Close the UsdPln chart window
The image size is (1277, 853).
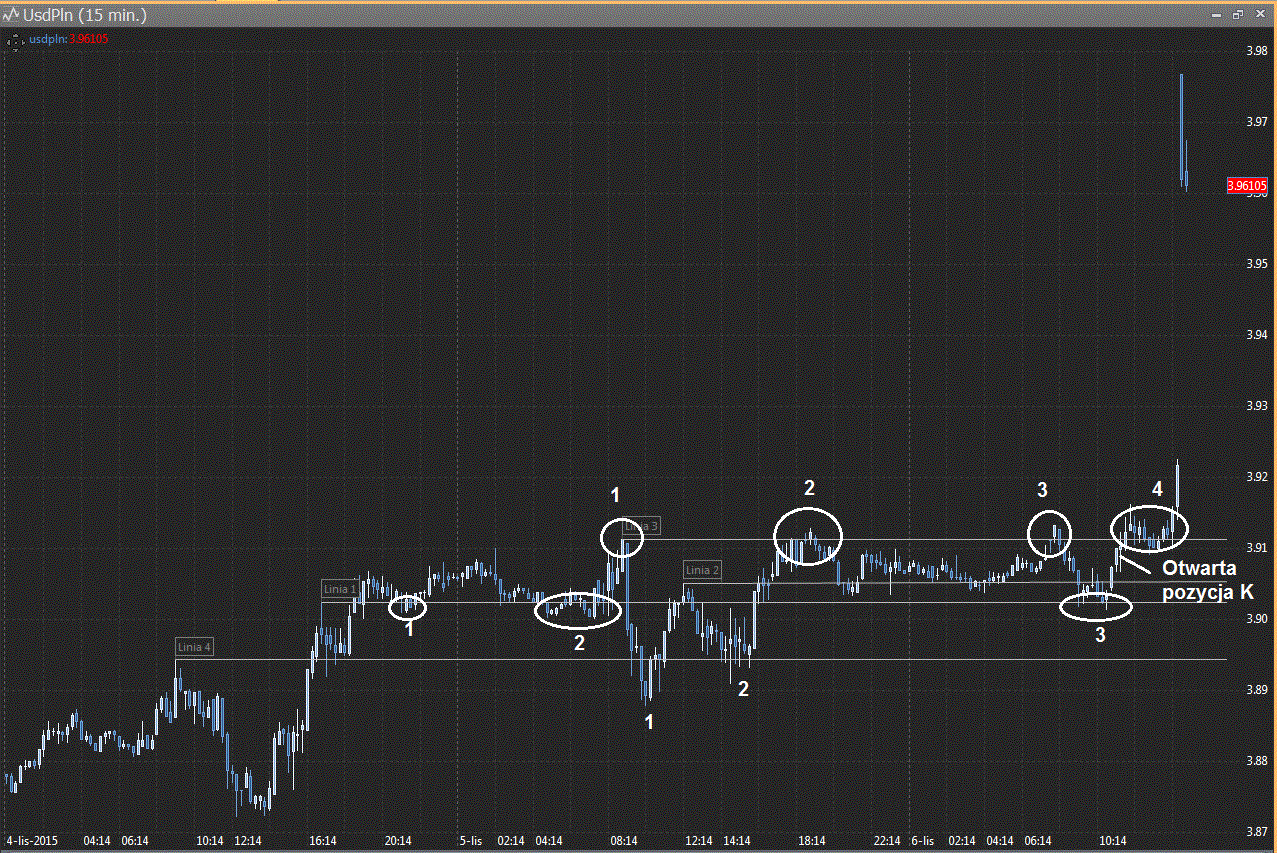click(x=1260, y=15)
